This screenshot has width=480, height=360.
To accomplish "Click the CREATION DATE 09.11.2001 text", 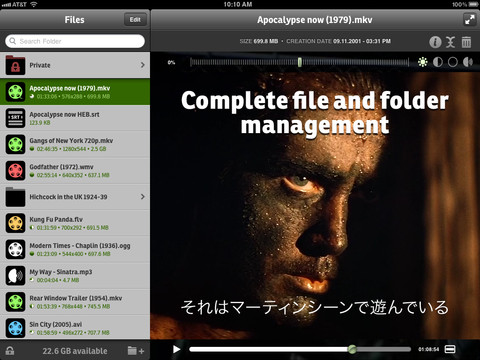I will pyautogui.click(x=338, y=41).
